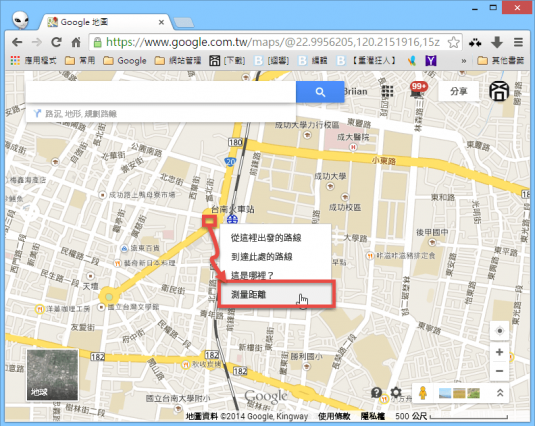This screenshot has height=426, width=535.
Task: Open notifications bell showing 99+
Action: (x=418, y=90)
